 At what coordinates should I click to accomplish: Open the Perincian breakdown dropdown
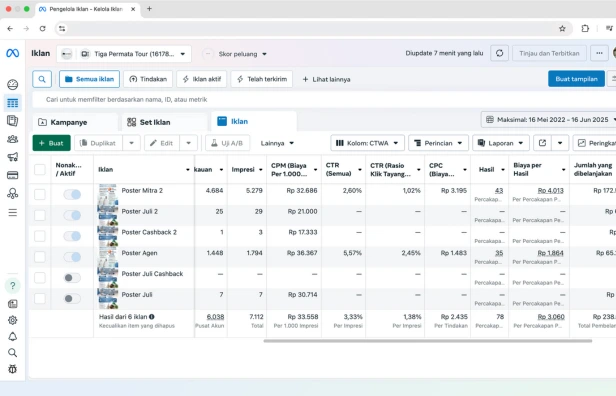[438, 143]
